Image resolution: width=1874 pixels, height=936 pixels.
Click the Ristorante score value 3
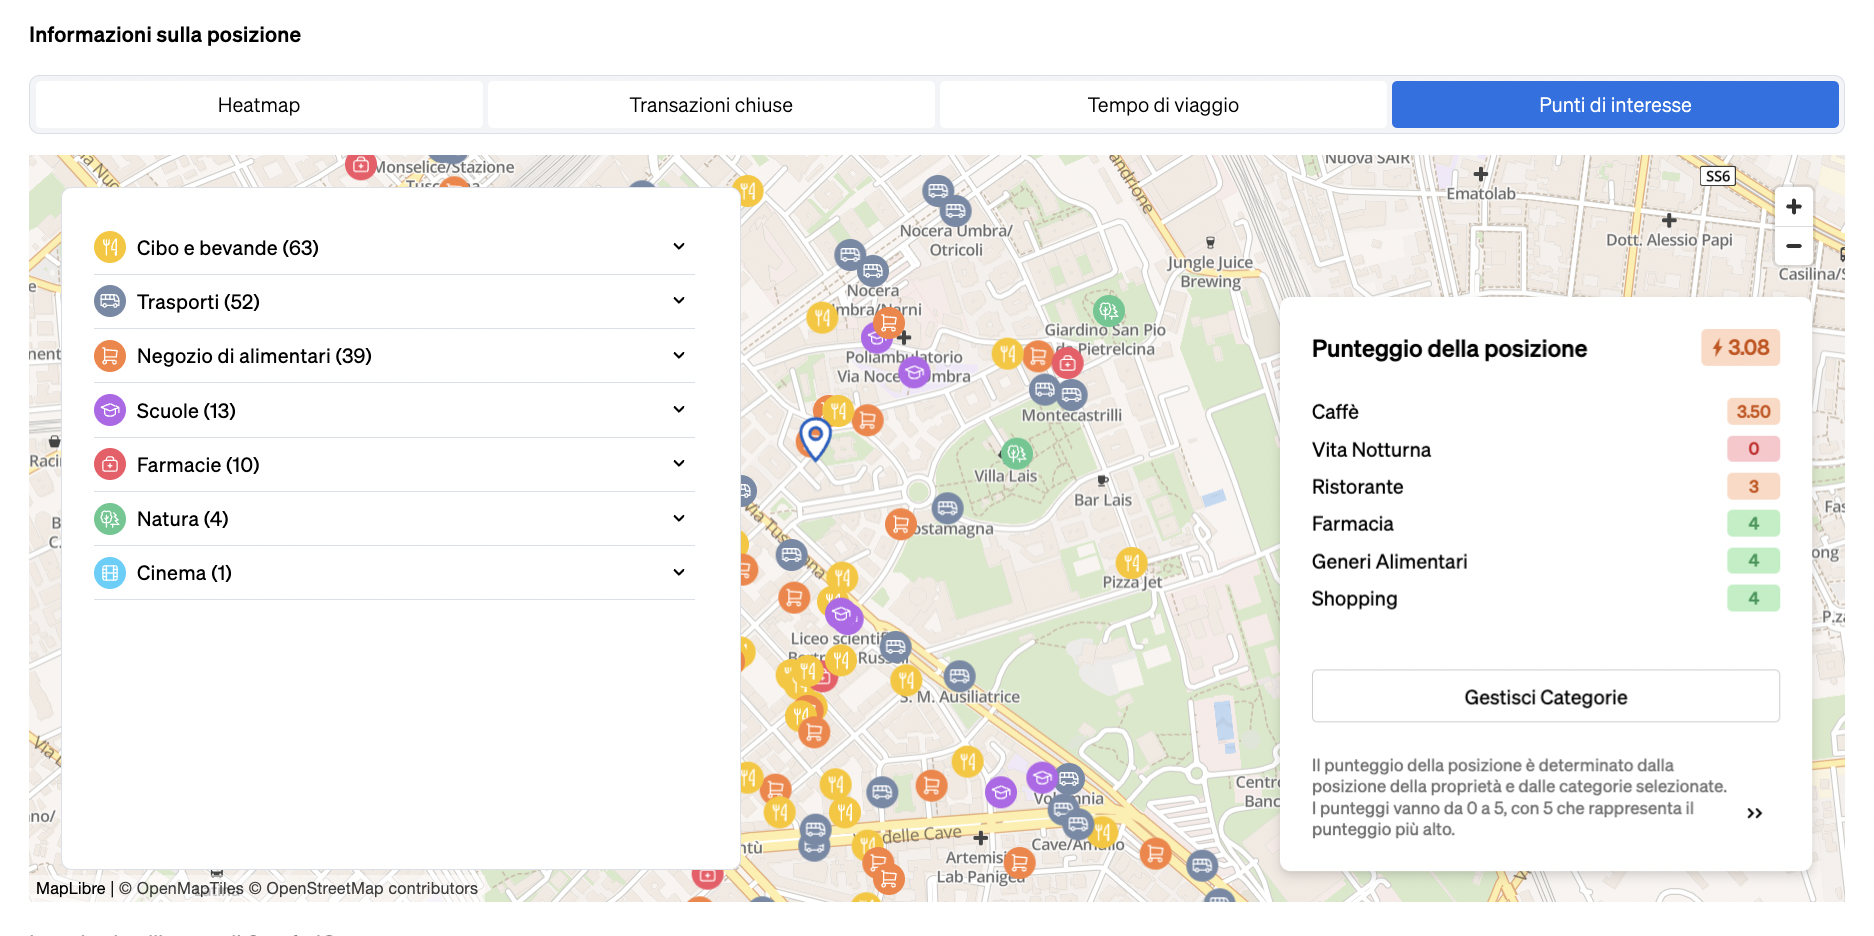(1753, 486)
